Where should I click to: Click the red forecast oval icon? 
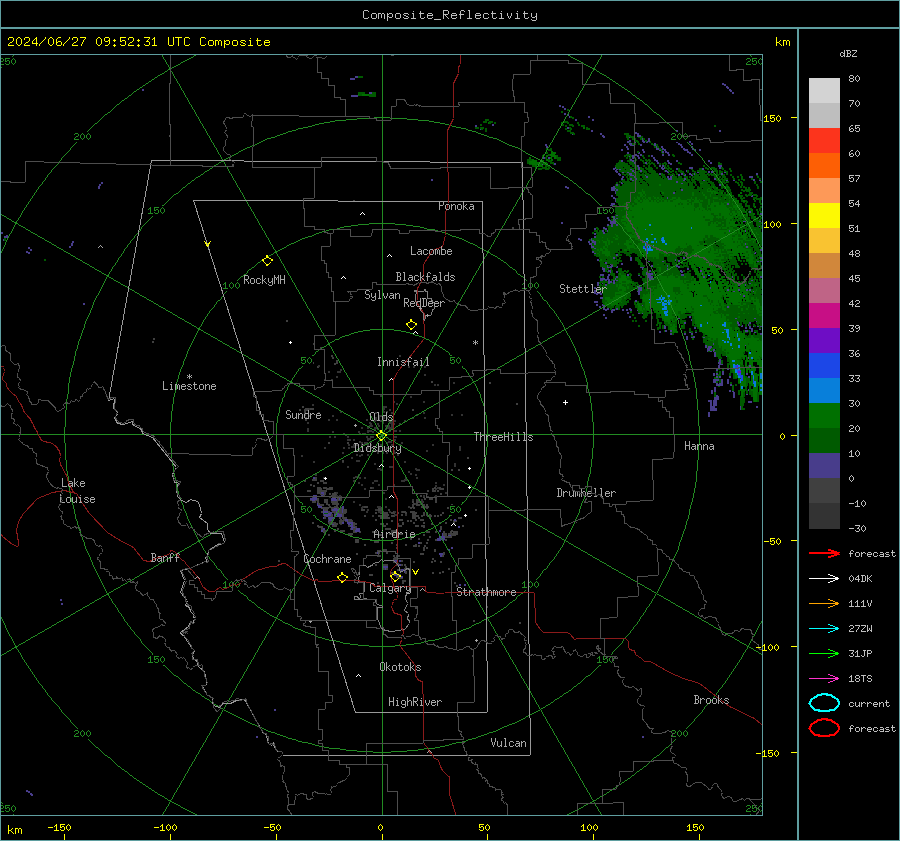point(824,728)
